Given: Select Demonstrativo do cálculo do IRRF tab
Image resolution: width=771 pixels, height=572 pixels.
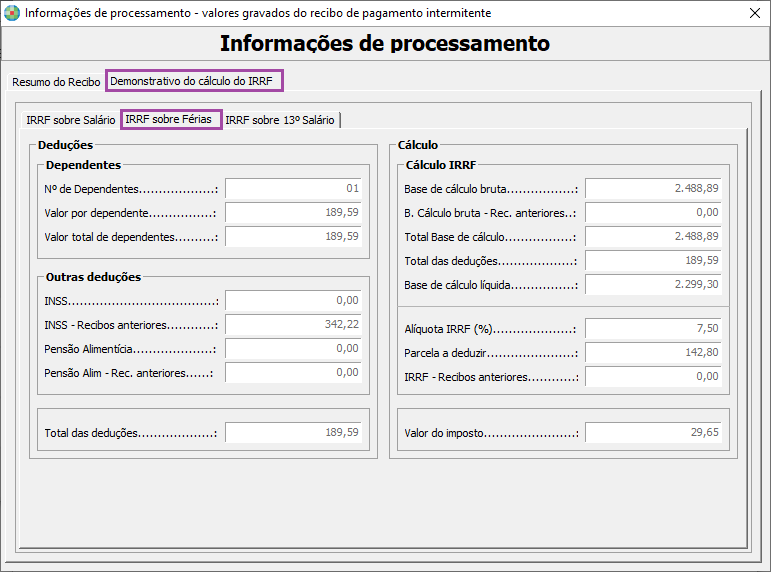Looking at the screenshot, I should pos(194,81).
